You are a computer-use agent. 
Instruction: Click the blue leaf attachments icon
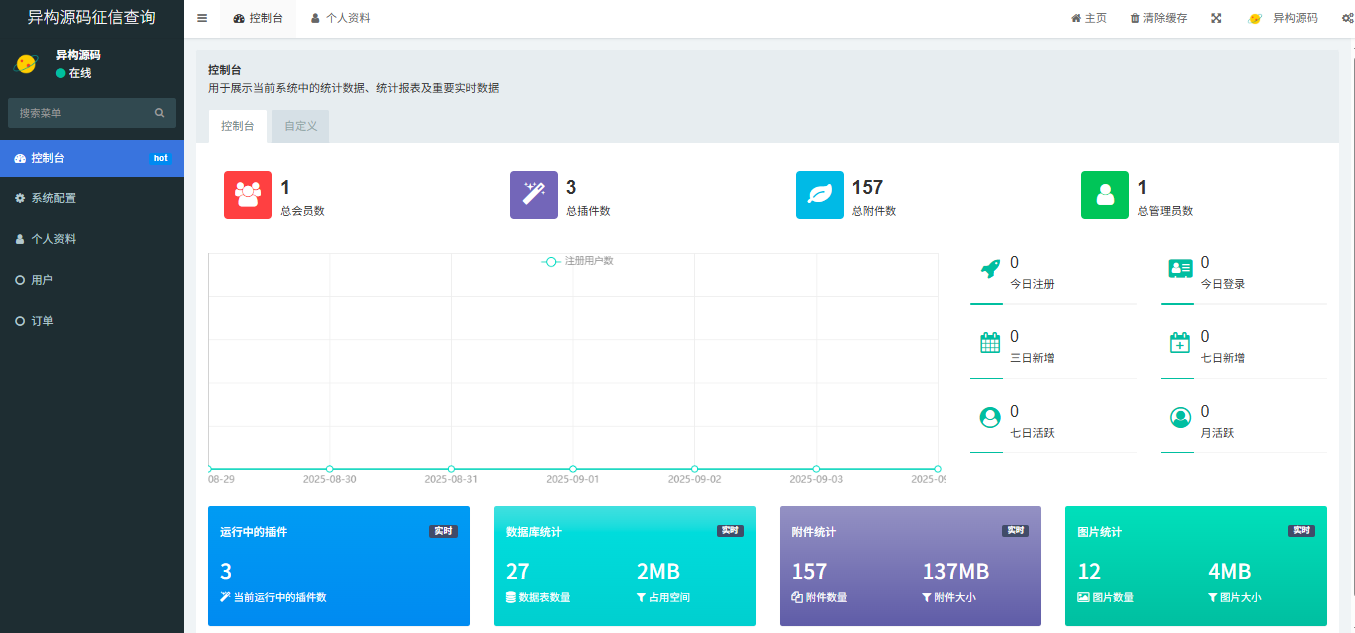[x=819, y=195]
